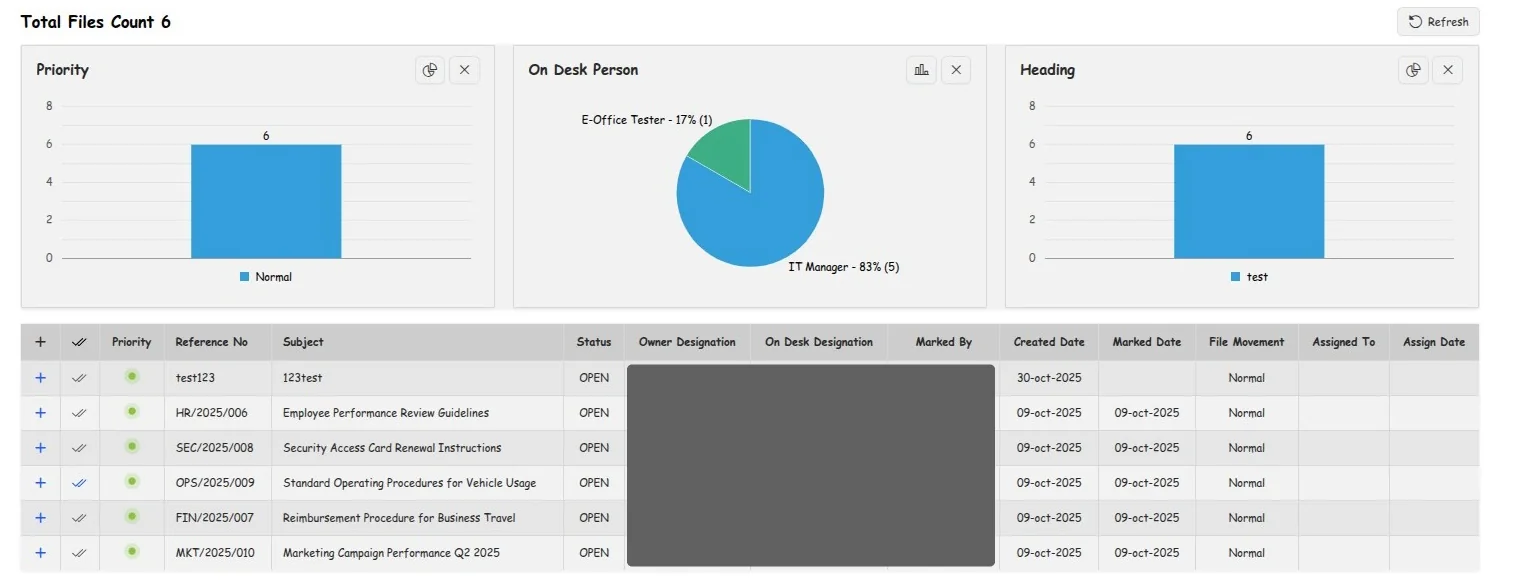
Task: Open subject Marketing Campaign Performance Q2 2025
Action: [x=391, y=553]
